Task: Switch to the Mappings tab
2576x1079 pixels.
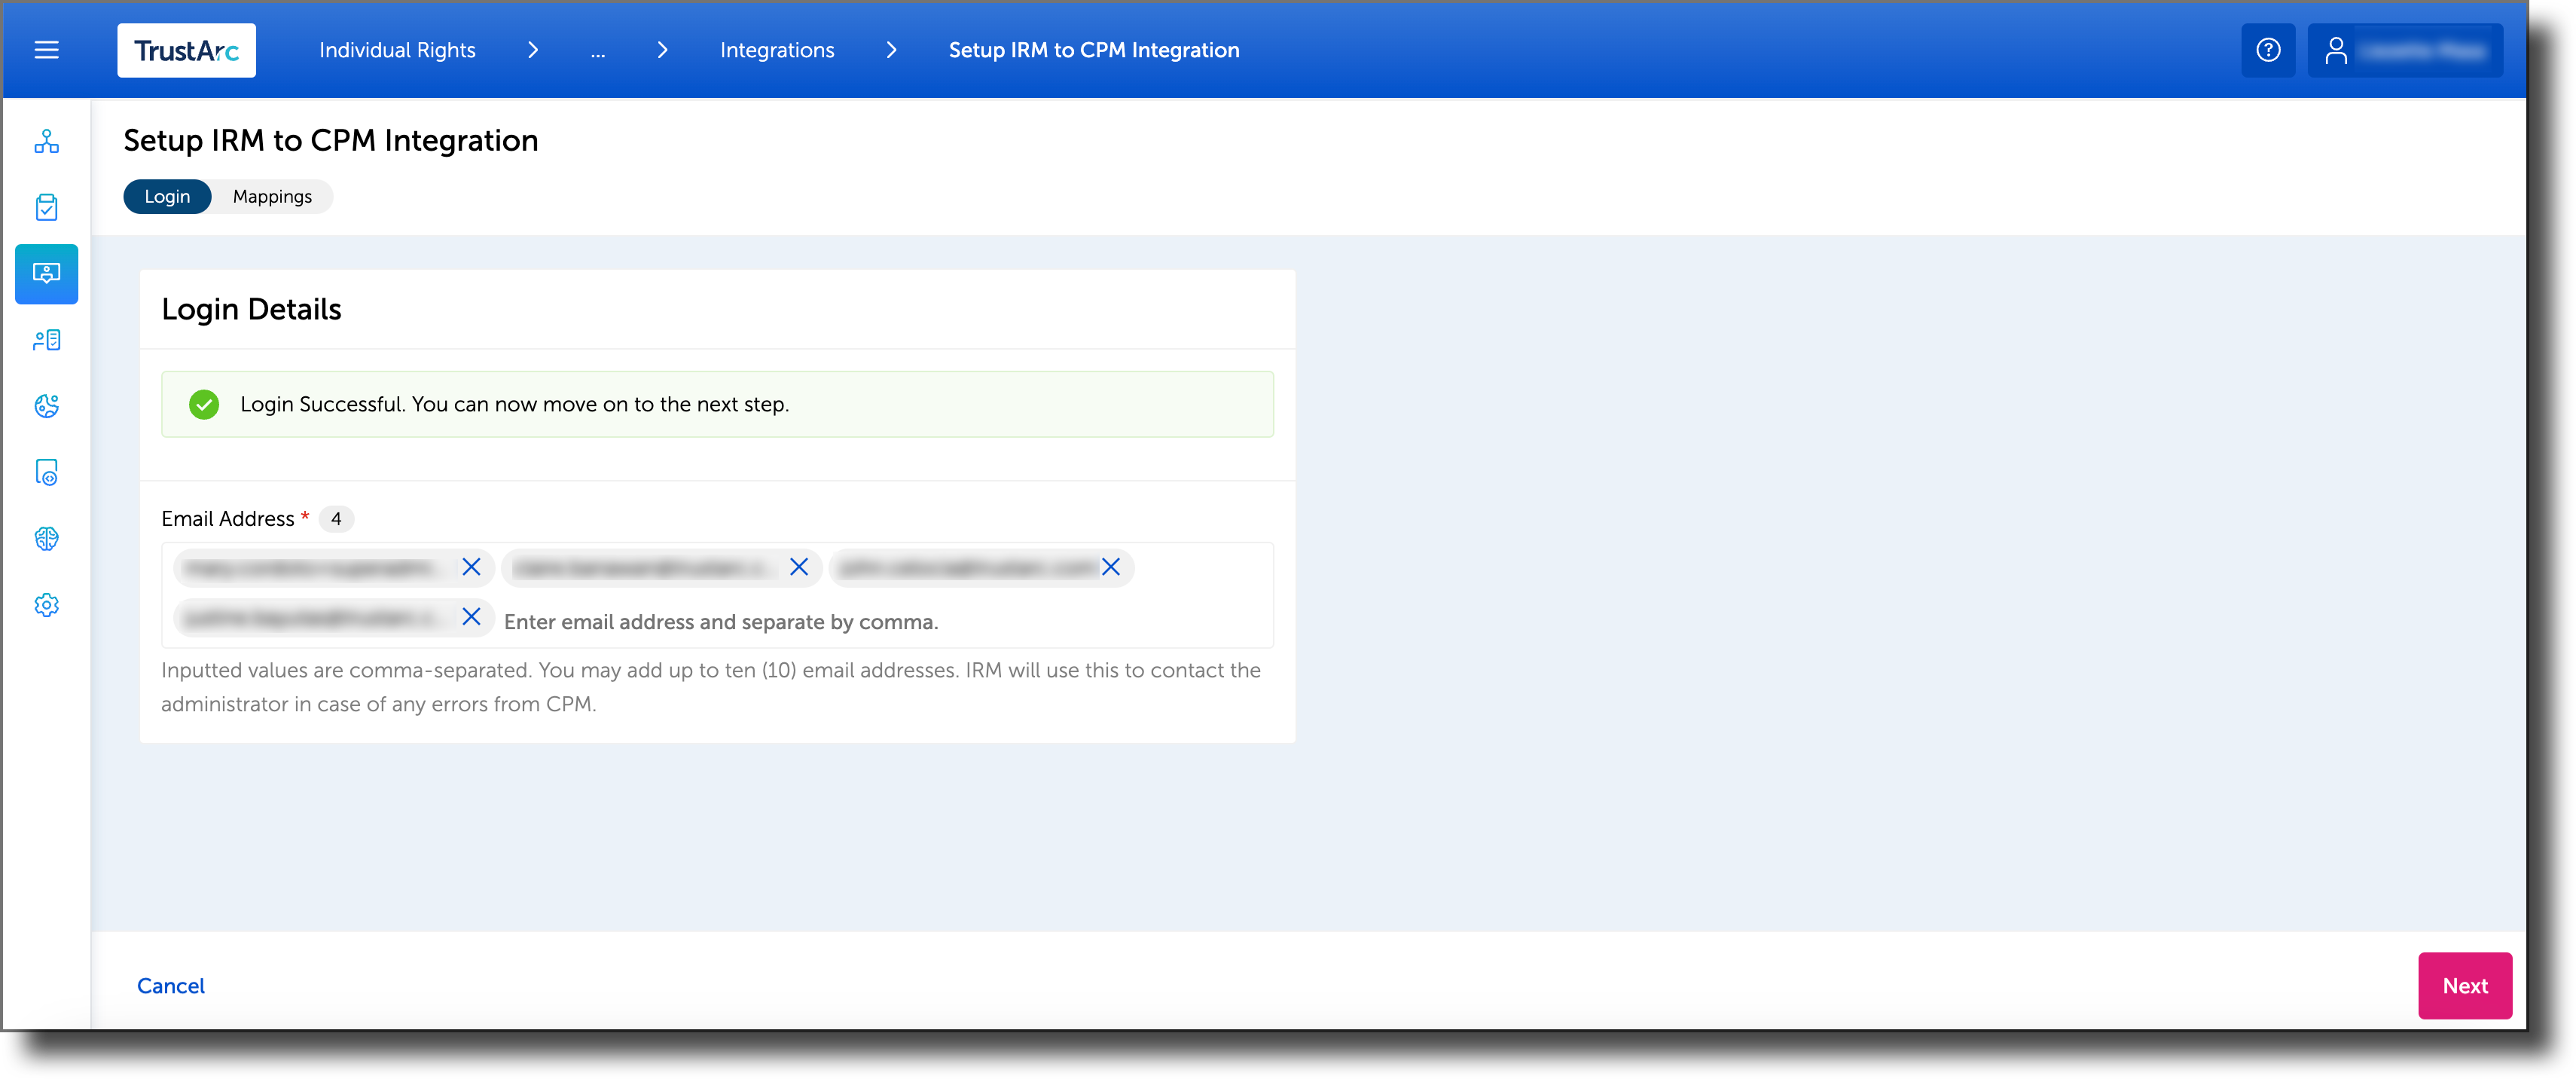Action: [x=271, y=196]
